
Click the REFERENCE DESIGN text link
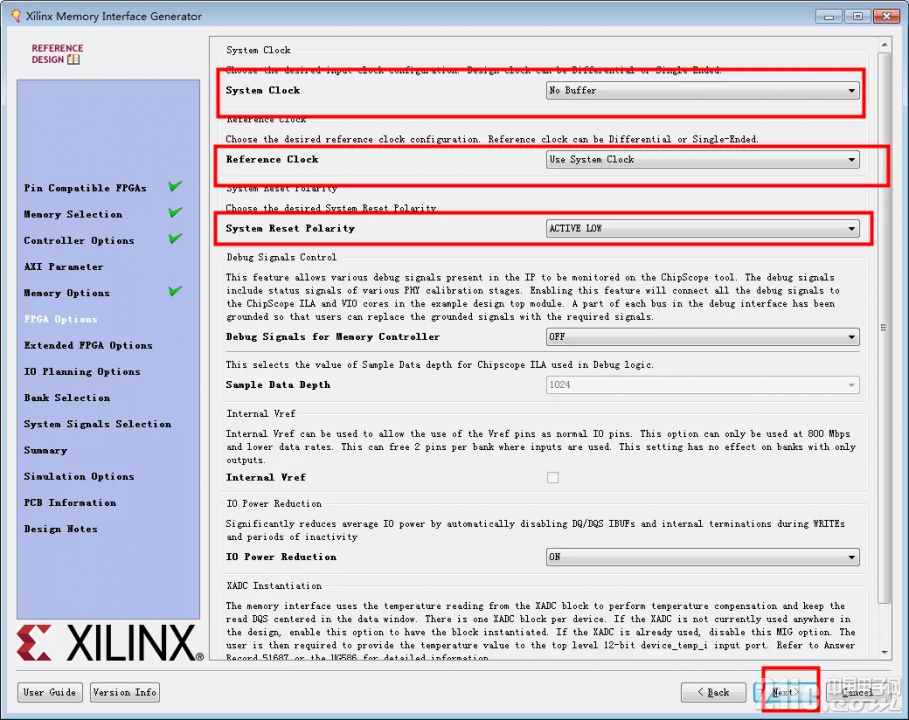57,53
